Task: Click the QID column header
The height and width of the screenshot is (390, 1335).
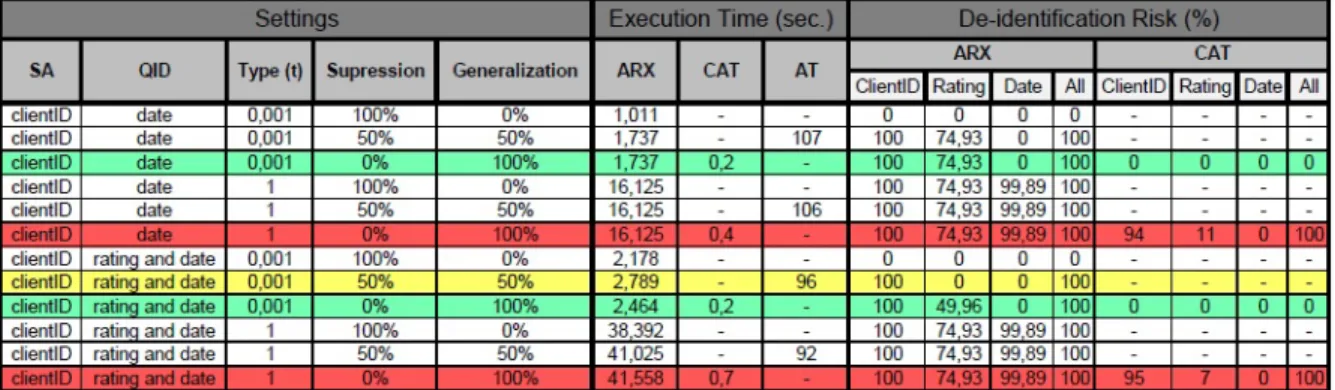Action: click(154, 71)
